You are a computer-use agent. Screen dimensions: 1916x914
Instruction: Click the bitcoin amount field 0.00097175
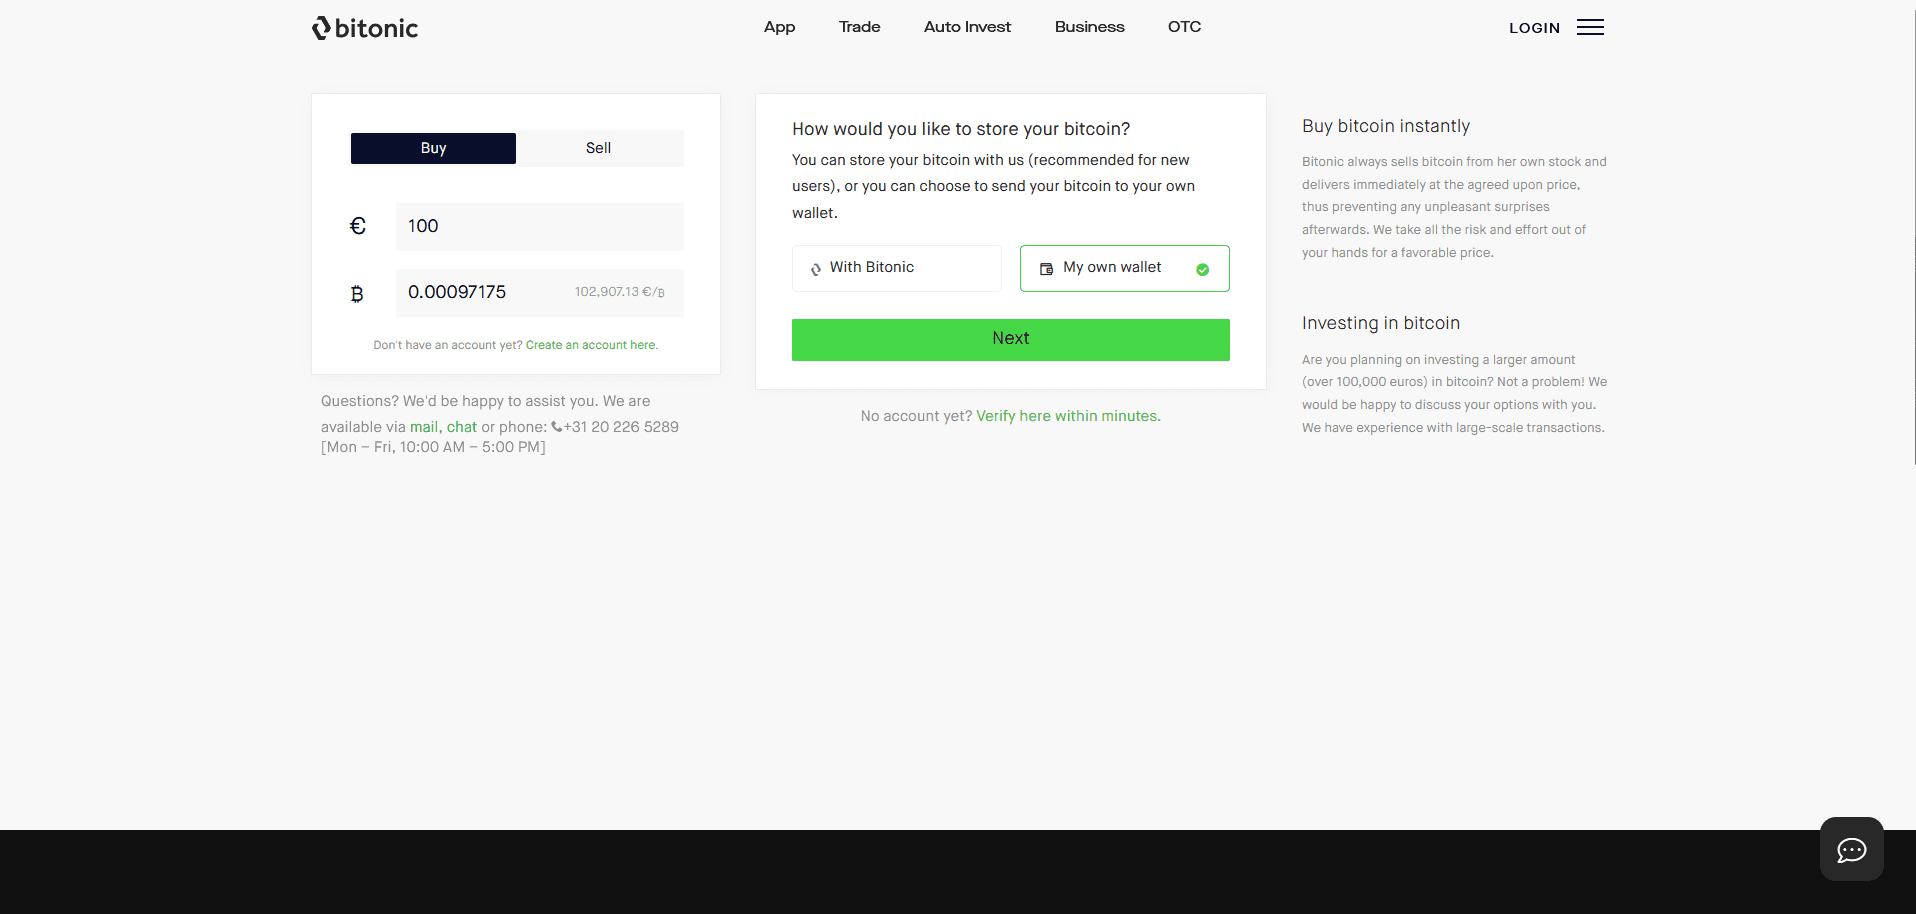[540, 293]
